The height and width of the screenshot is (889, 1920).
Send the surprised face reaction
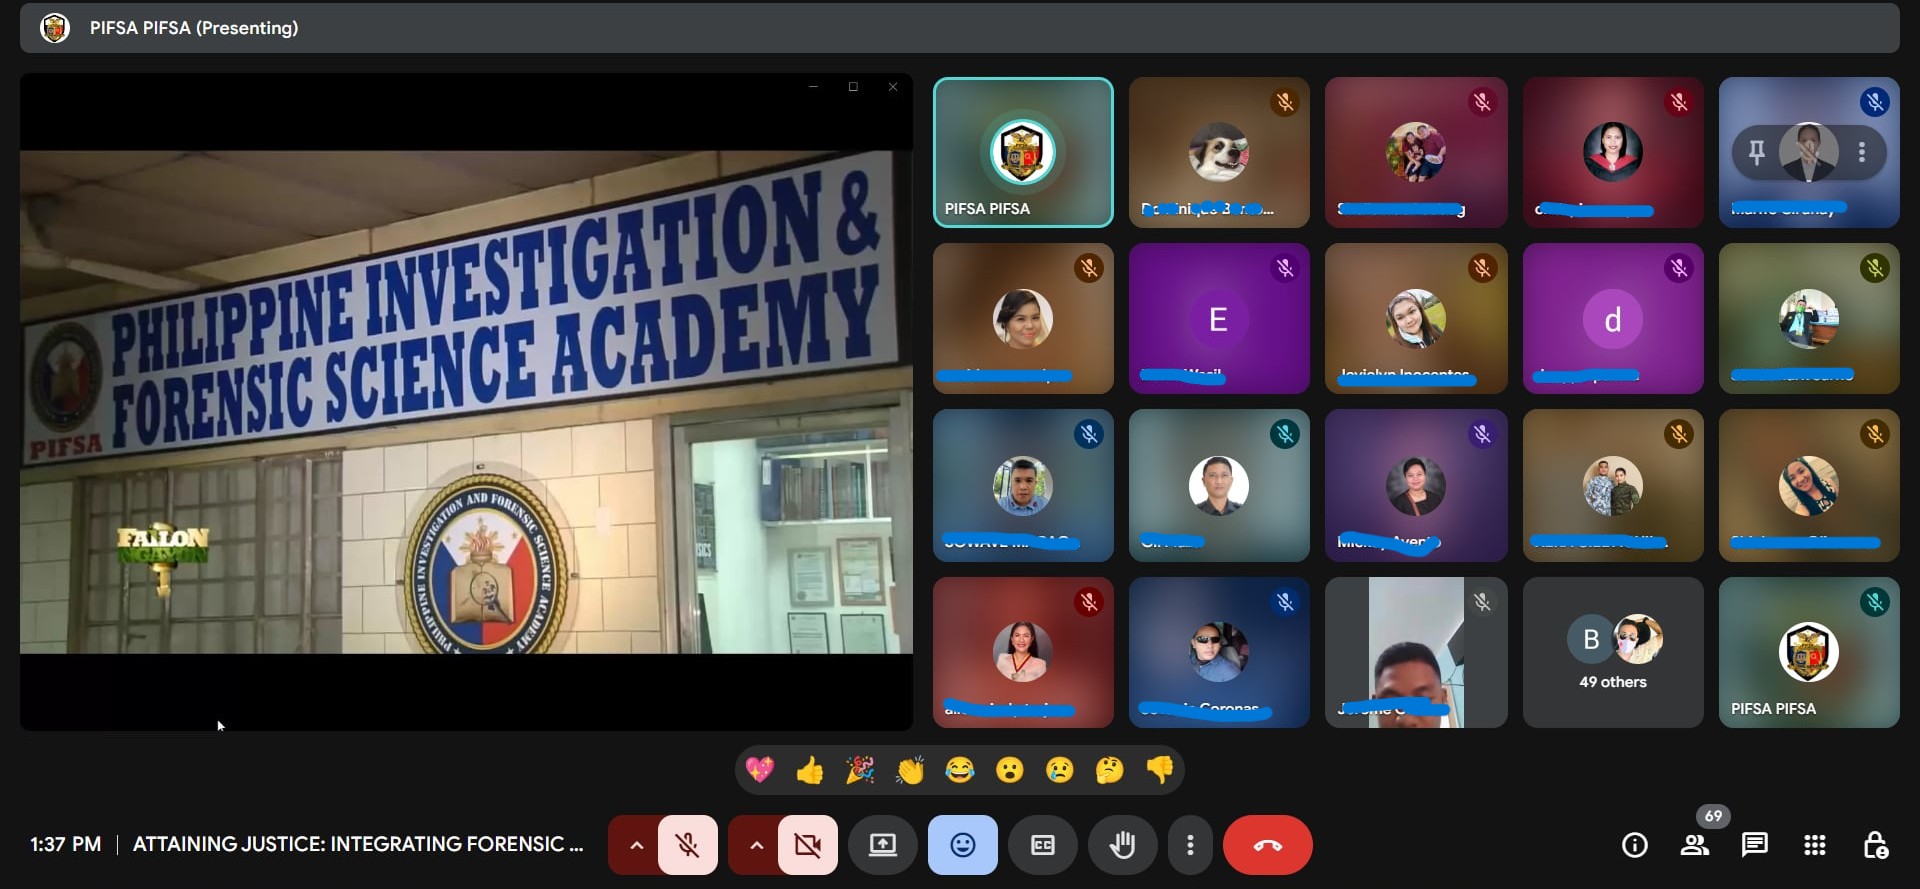(1010, 770)
